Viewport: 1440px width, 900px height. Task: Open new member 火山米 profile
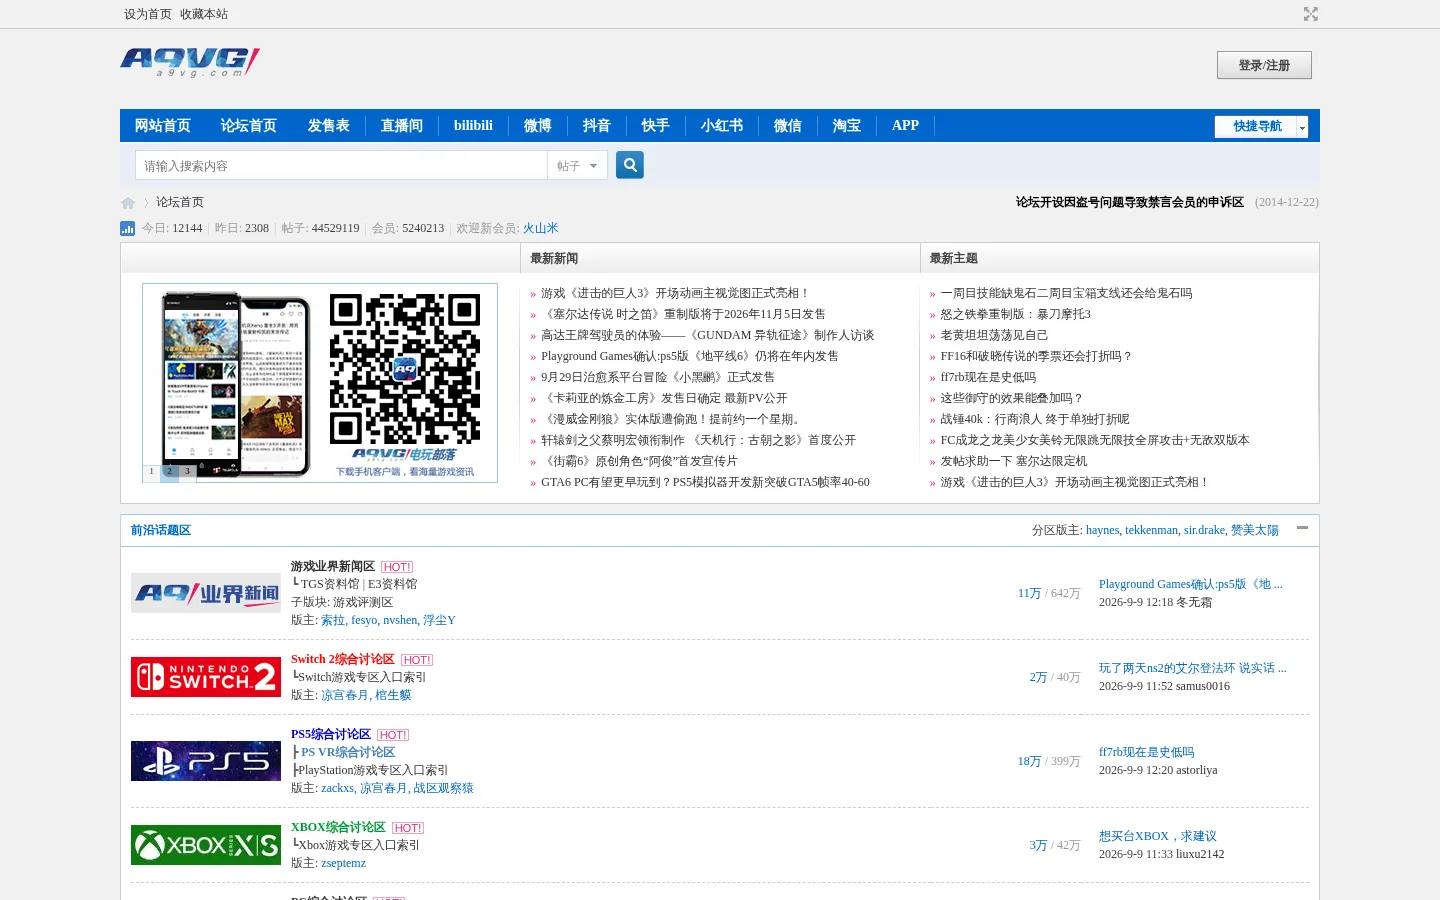tap(541, 228)
